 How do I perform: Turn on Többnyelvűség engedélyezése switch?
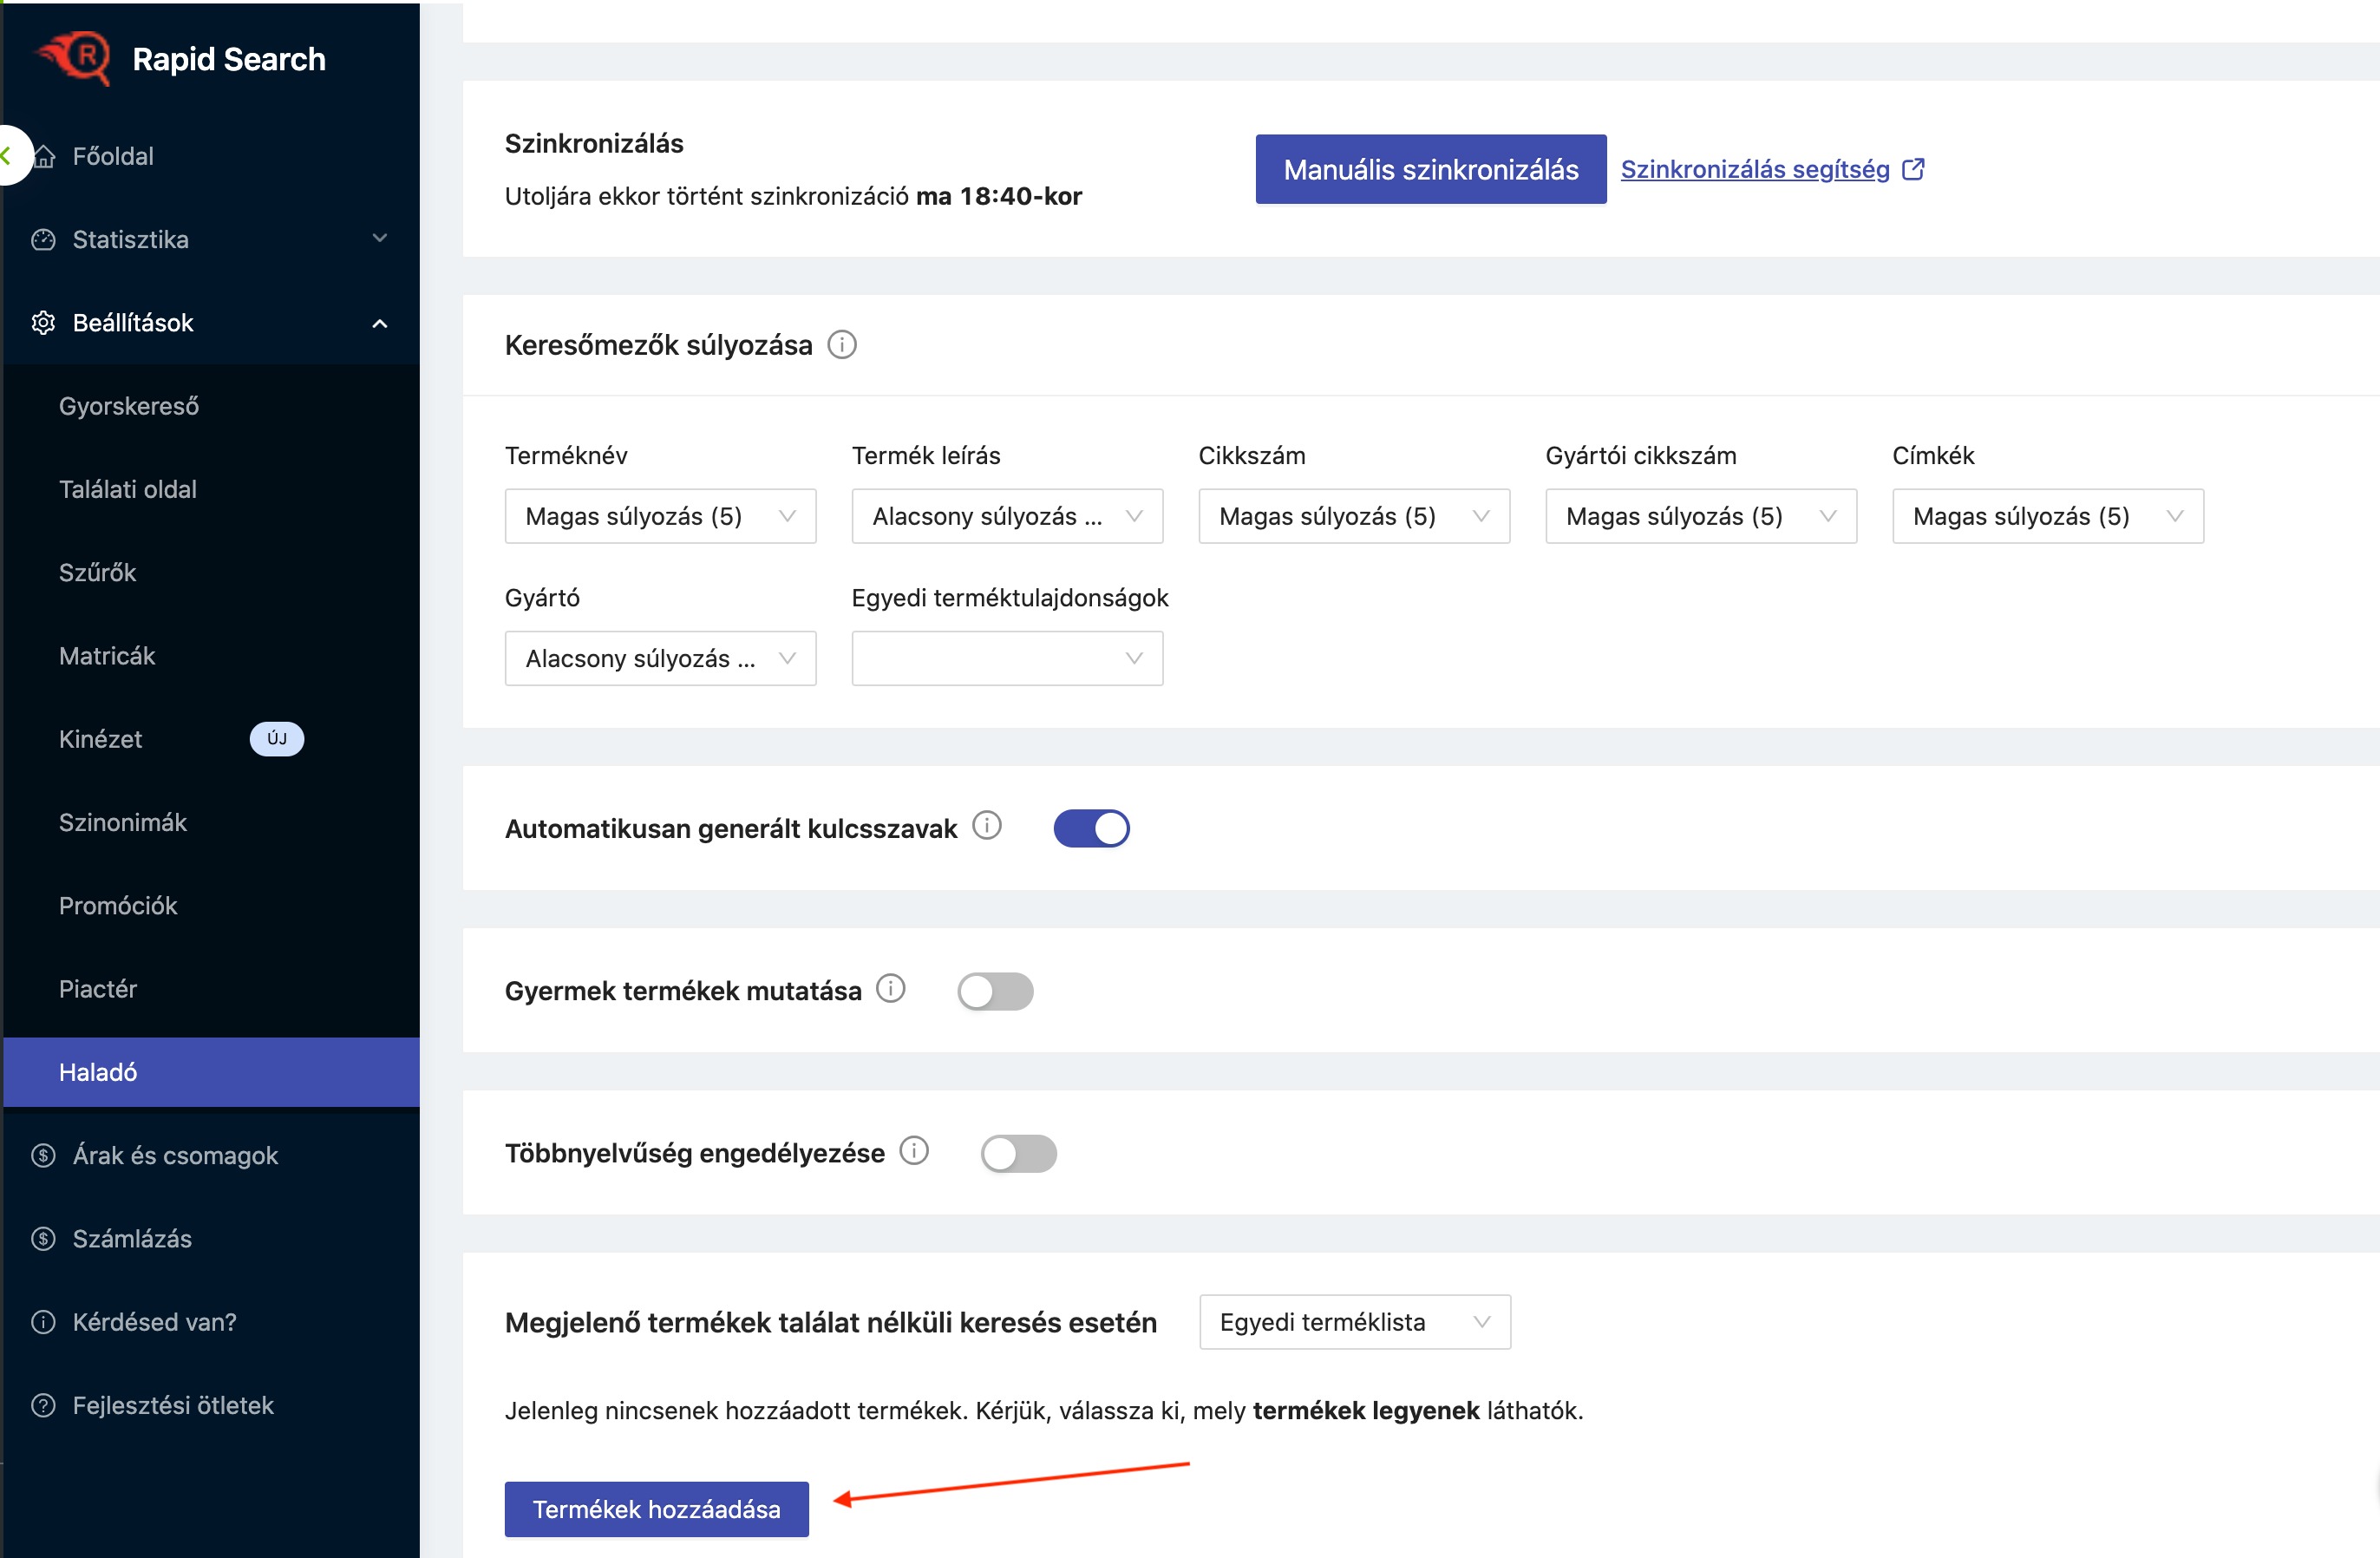click(x=1018, y=1153)
